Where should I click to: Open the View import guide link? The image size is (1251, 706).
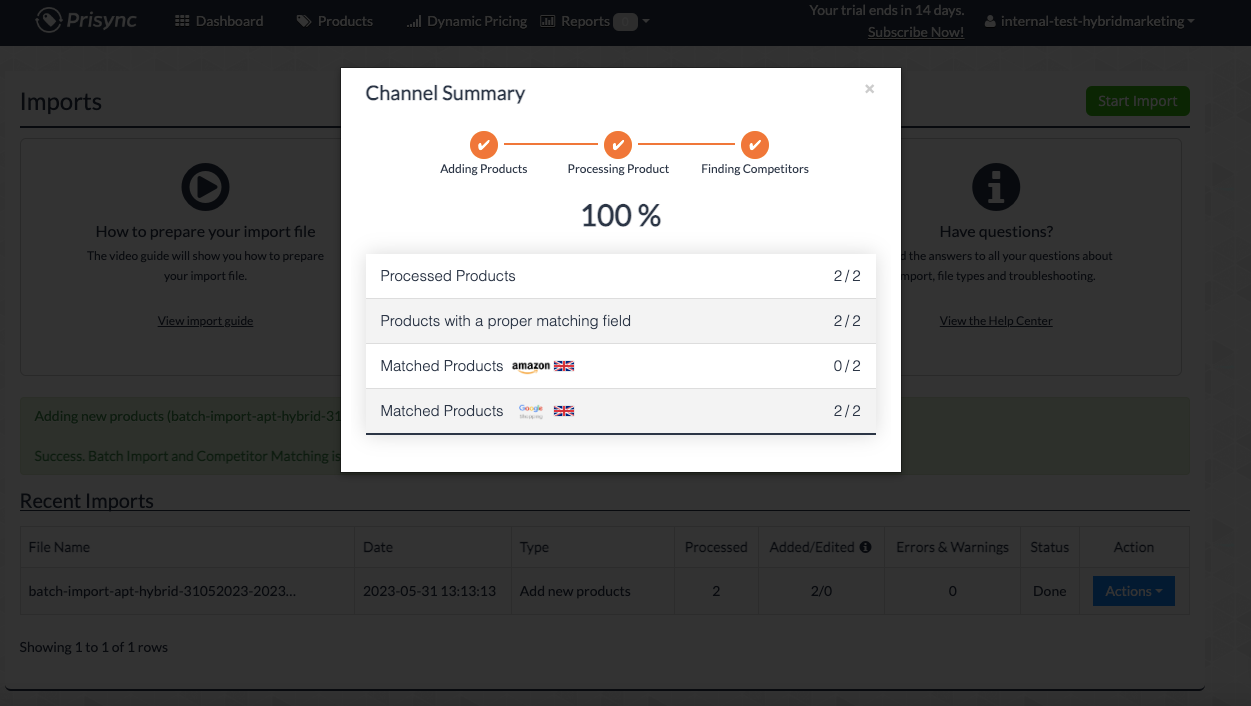(205, 321)
